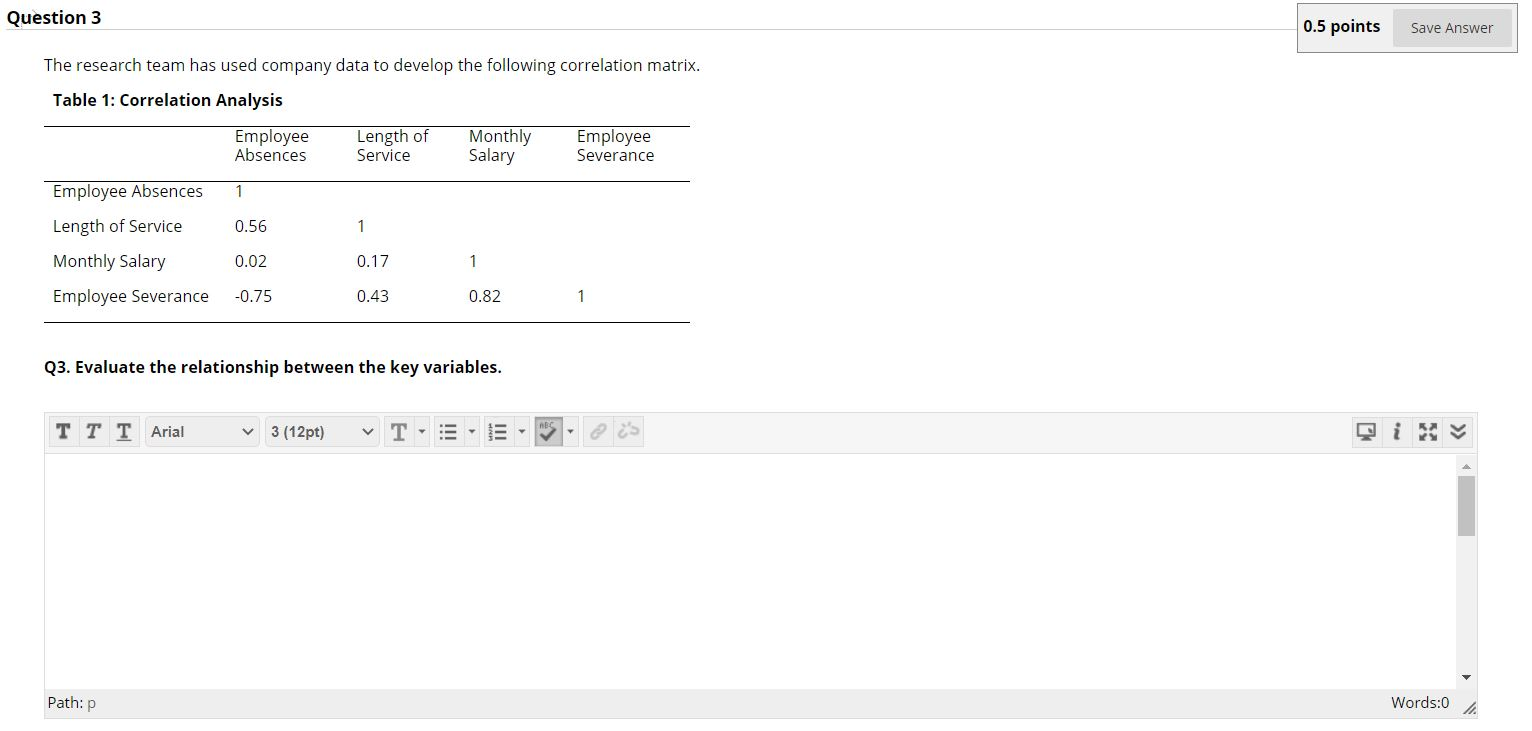This screenshot has height=731, width=1532.
Task: Click the 'Employee Absences' column header
Action: point(272,146)
